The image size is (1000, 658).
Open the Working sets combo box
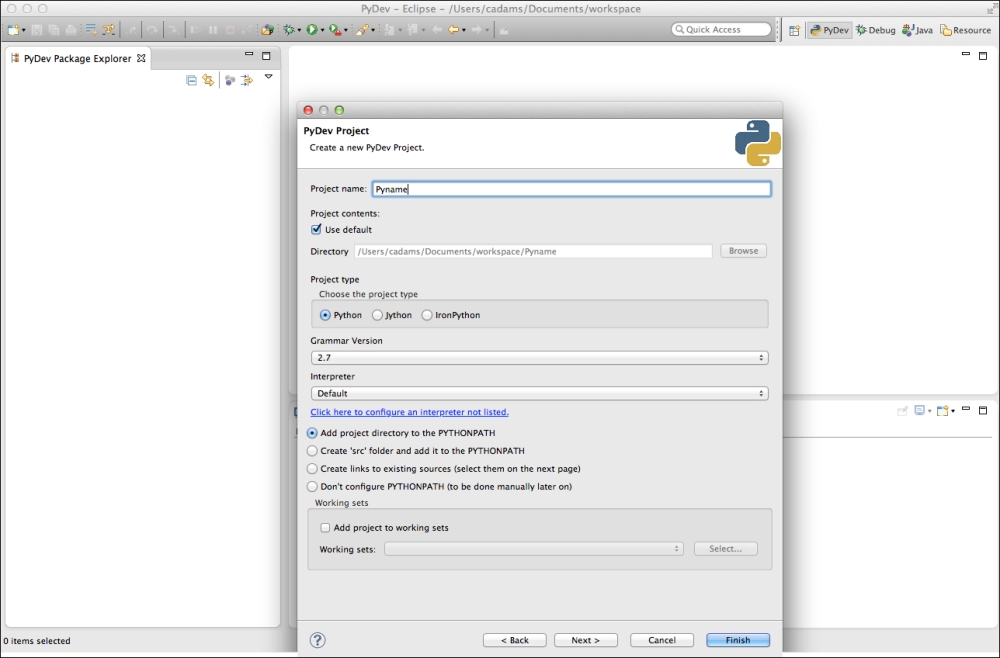[534, 549]
